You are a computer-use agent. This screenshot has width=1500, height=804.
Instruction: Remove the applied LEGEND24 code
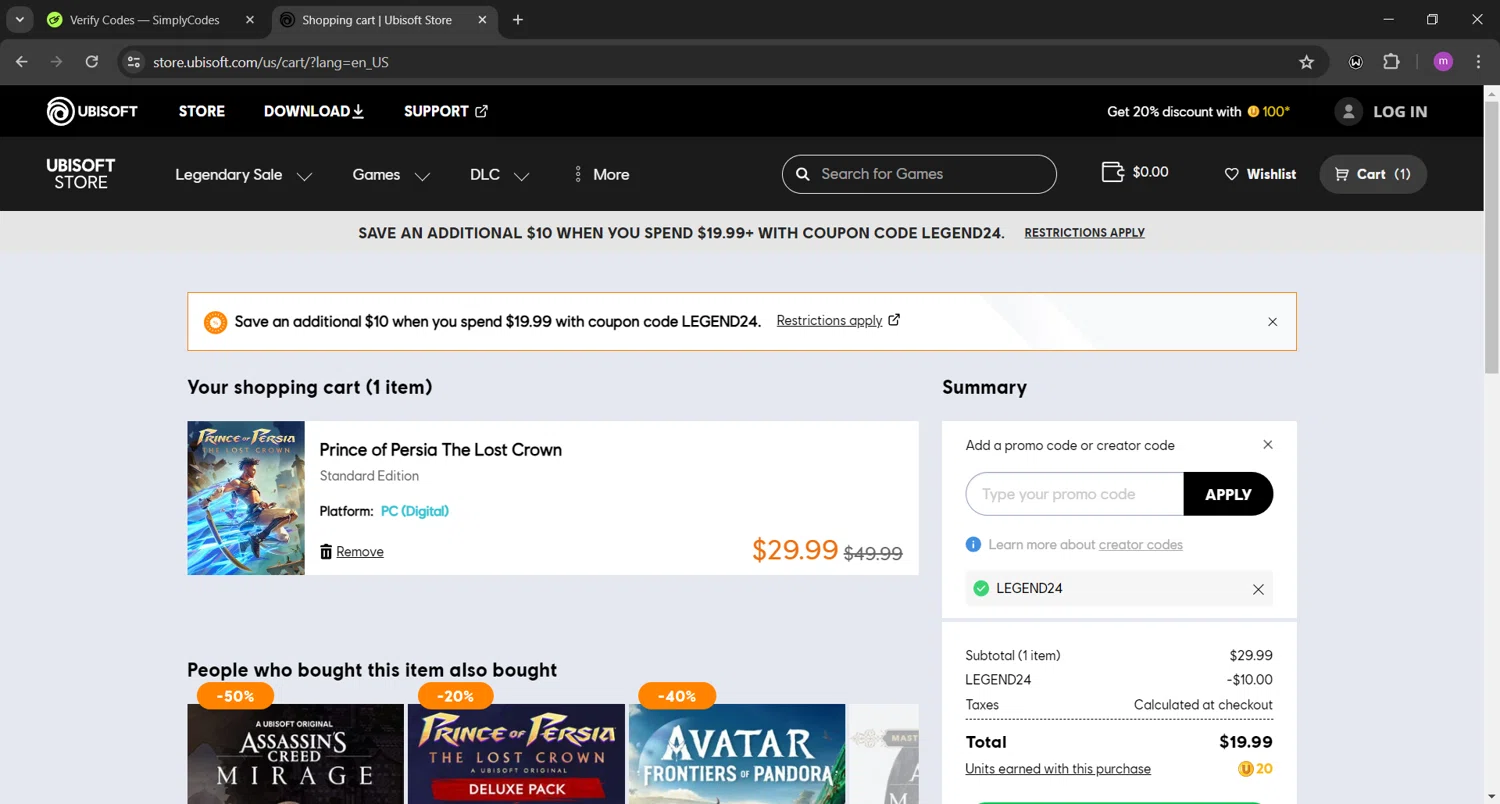1258,589
